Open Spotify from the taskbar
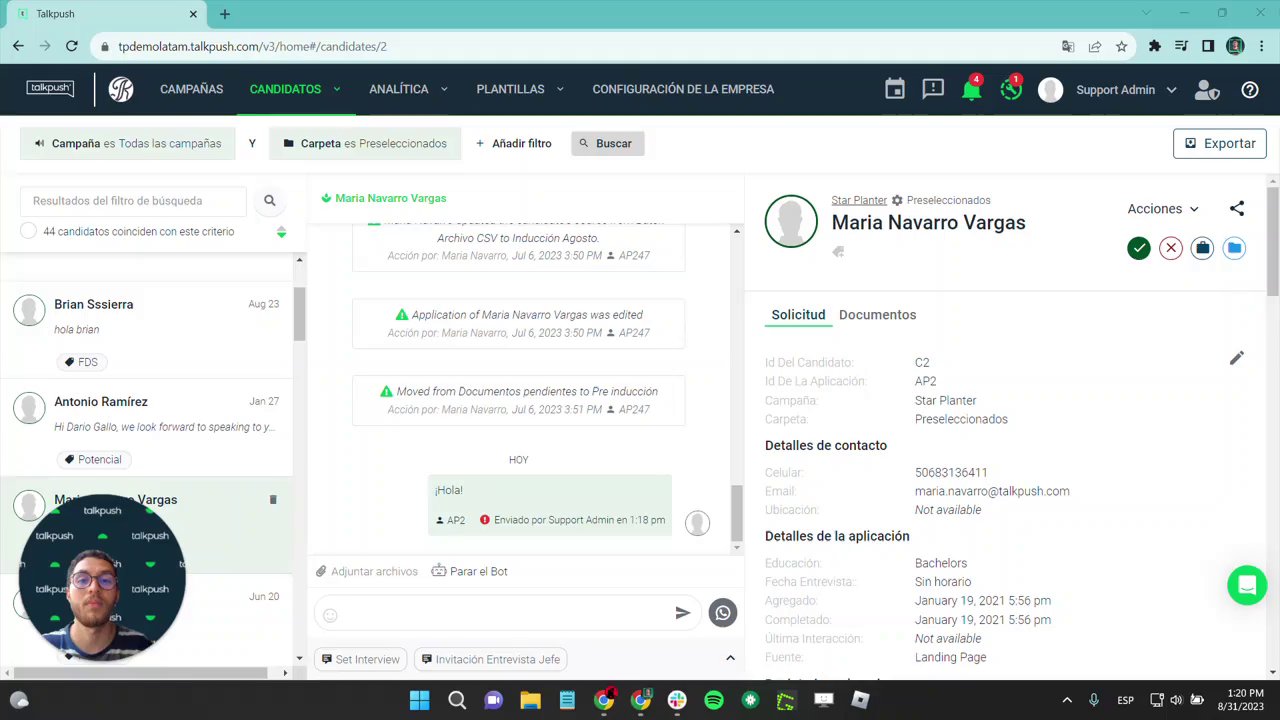The height and width of the screenshot is (720, 1280). coord(714,700)
